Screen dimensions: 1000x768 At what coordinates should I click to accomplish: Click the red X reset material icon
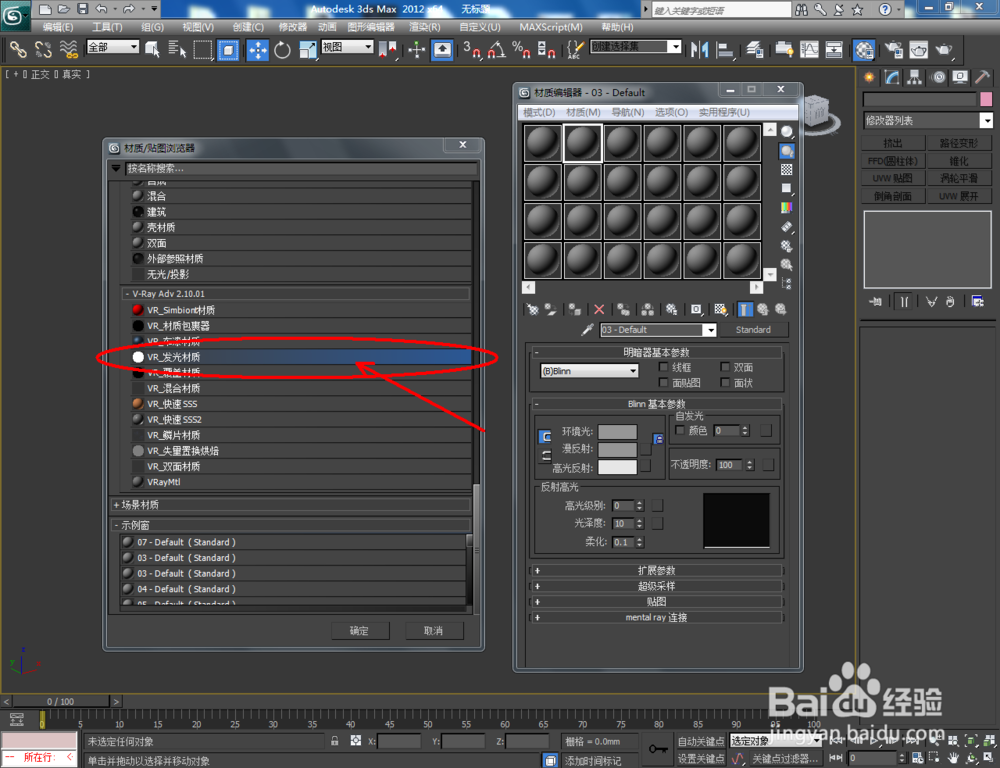pos(599,309)
